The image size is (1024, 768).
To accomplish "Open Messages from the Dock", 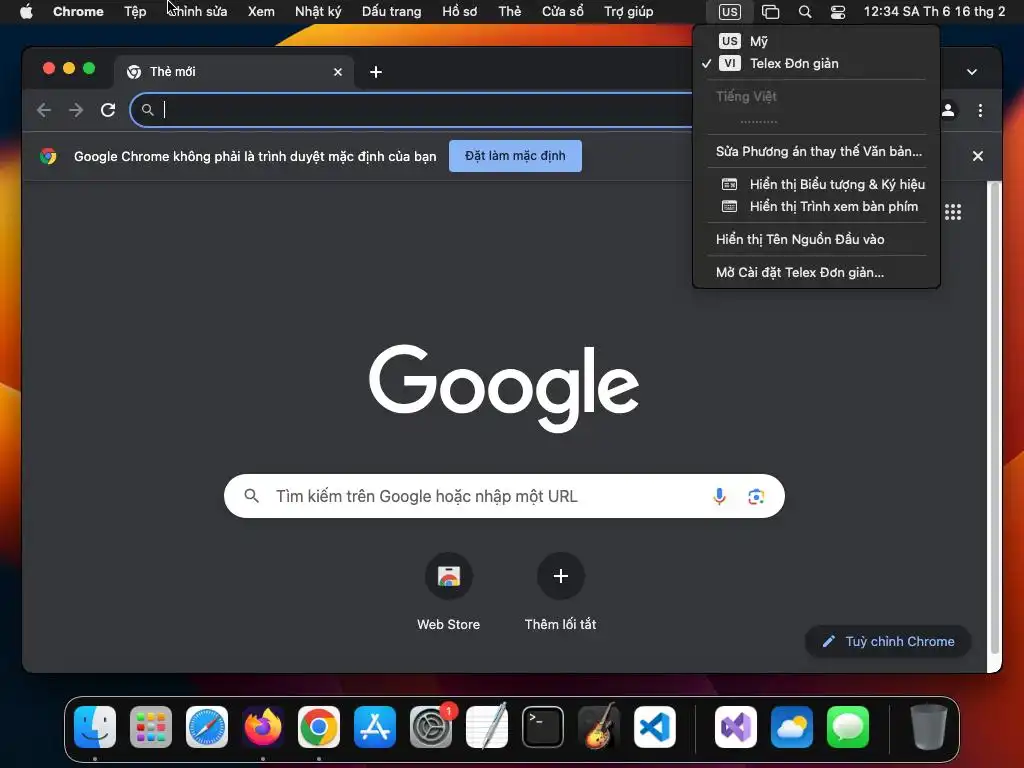I will (848, 726).
